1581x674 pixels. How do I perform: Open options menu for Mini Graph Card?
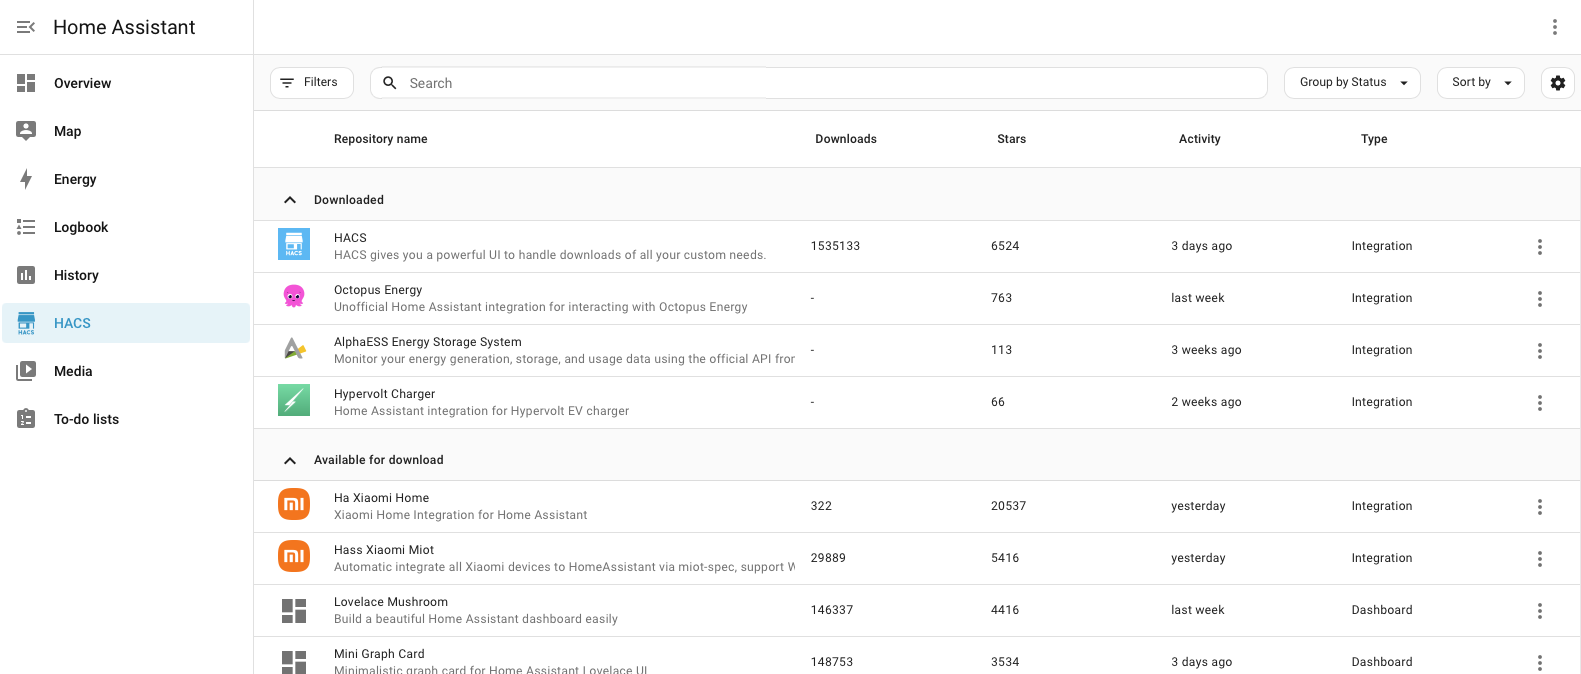point(1540,662)
